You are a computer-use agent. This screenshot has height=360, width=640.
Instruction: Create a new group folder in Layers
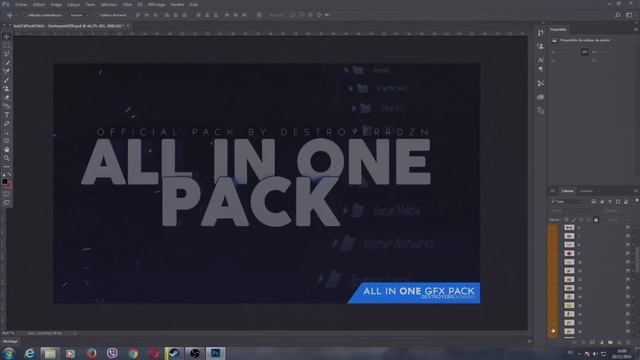[x=611, y=342]
